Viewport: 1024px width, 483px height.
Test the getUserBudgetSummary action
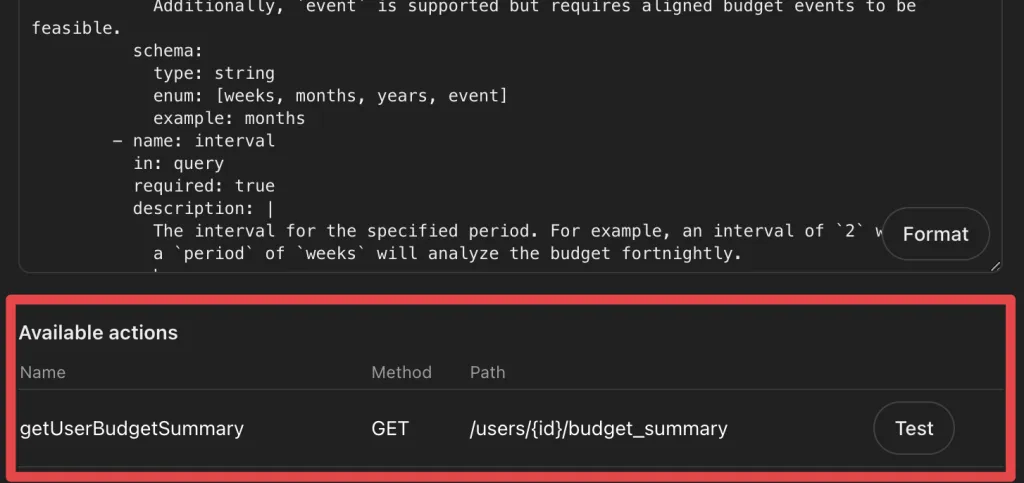pyautogui.click(x=913, y=428)
